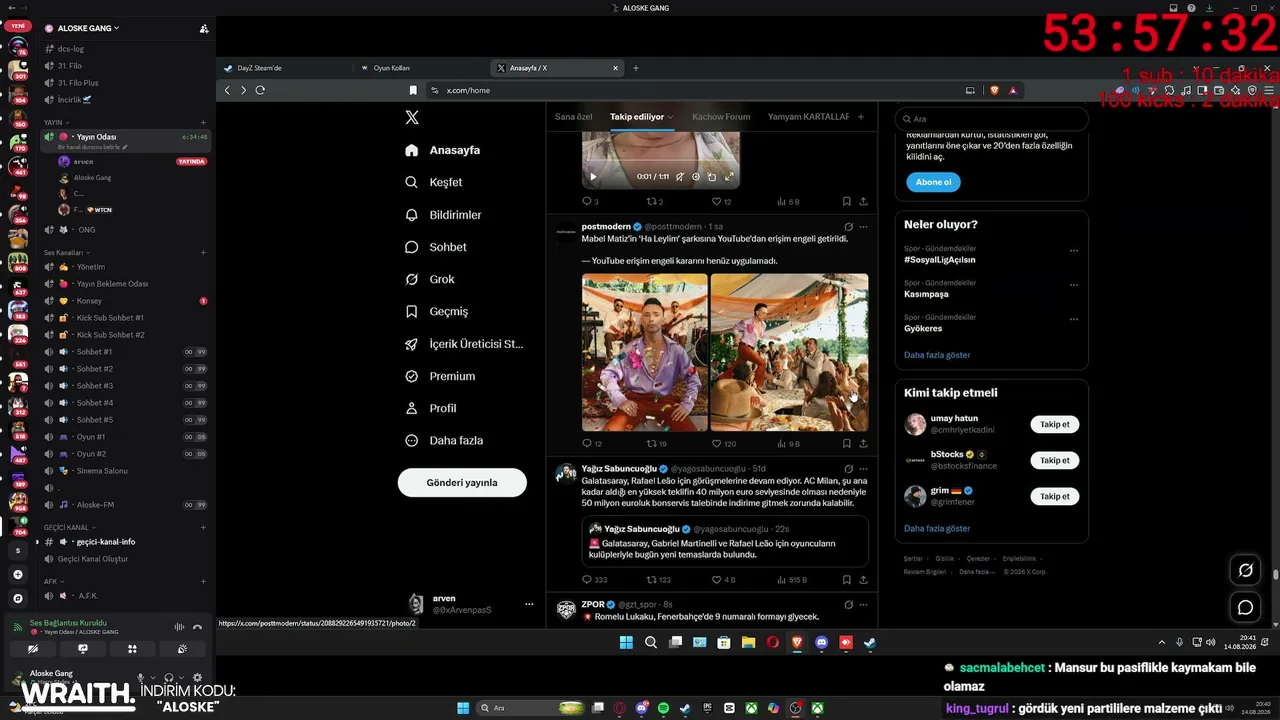Open Daha fazla göster under Neler oluyor

pyautogui.click(x=937, y=355)
